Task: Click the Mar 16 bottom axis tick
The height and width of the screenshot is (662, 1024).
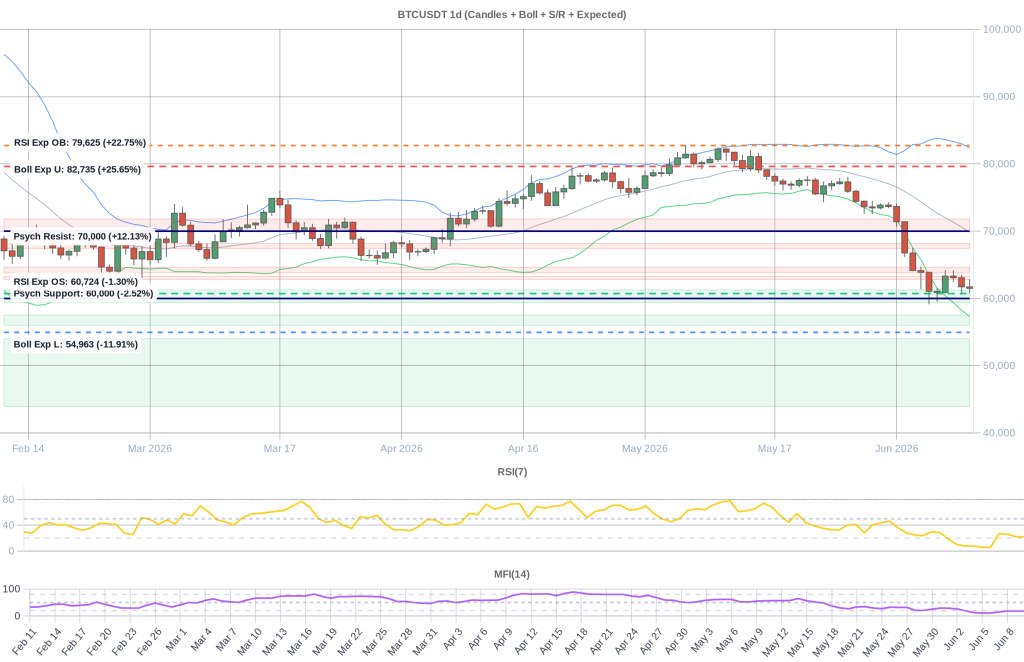Action: tap(300, 640)
